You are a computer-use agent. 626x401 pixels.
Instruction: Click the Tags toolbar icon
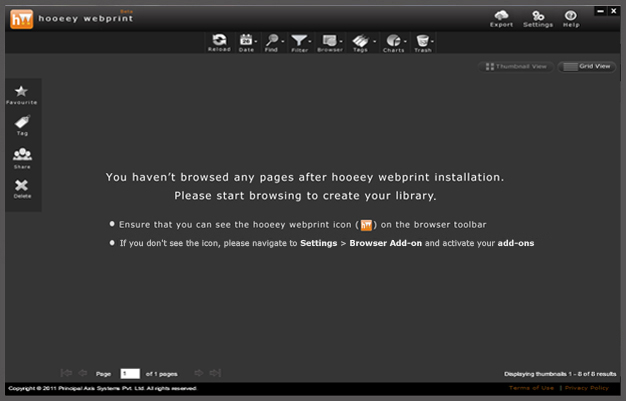(x=361, y=41)
